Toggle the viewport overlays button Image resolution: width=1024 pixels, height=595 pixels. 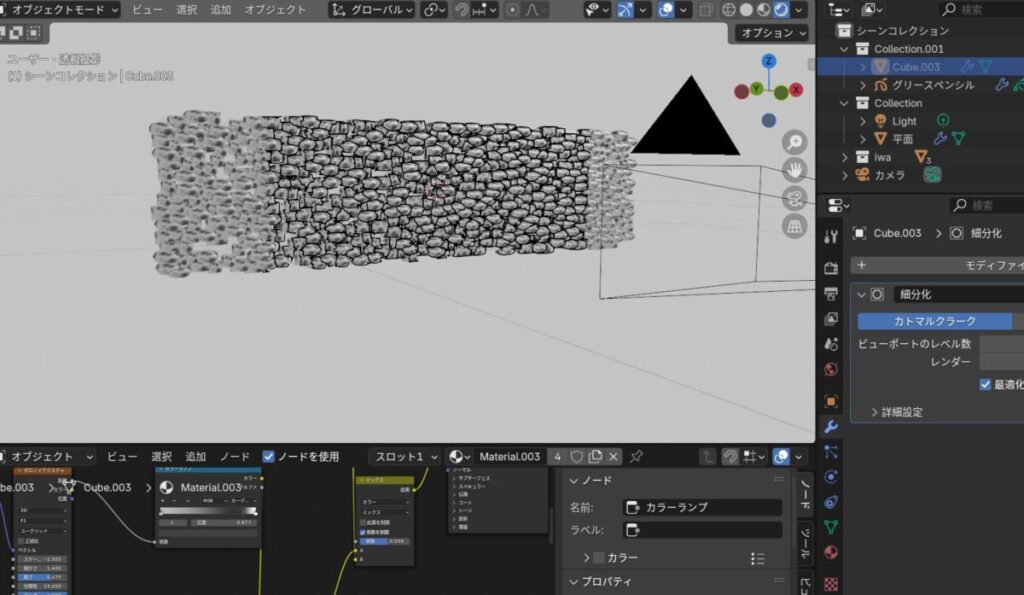(x=667, y=10)
